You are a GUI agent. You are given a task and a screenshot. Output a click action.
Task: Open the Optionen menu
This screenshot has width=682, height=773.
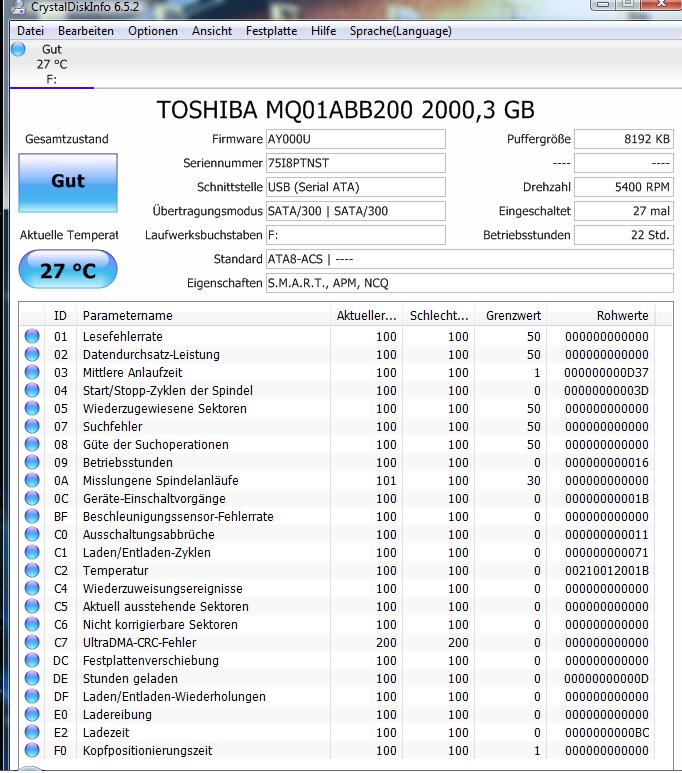click(153, 31)
